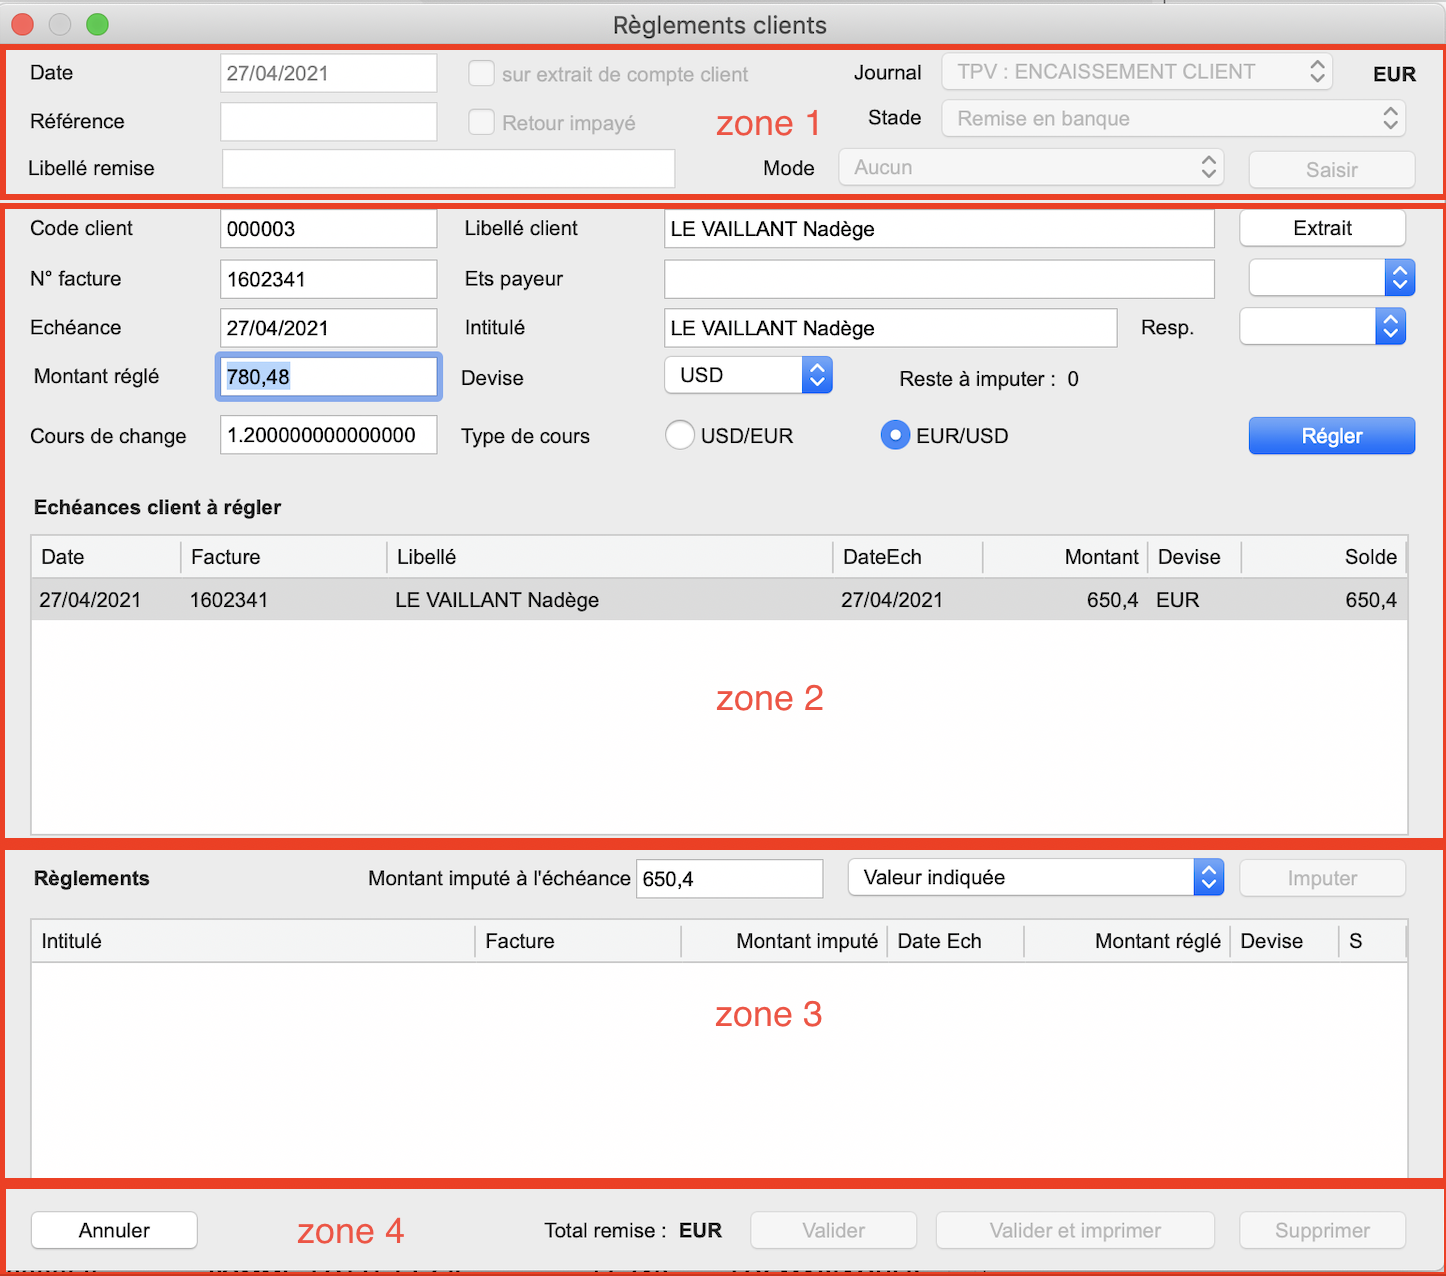Click the Valider button
Screen dimensions: 1446x1276
point(834,1230)
